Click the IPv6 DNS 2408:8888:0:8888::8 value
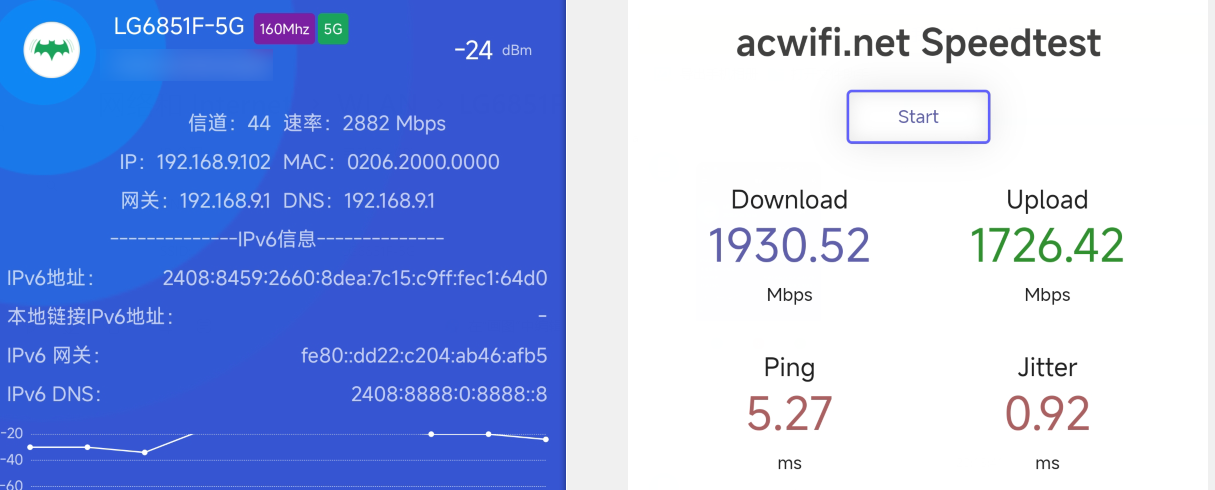Screen dimensions: 1215x490 tap(449, 394)
